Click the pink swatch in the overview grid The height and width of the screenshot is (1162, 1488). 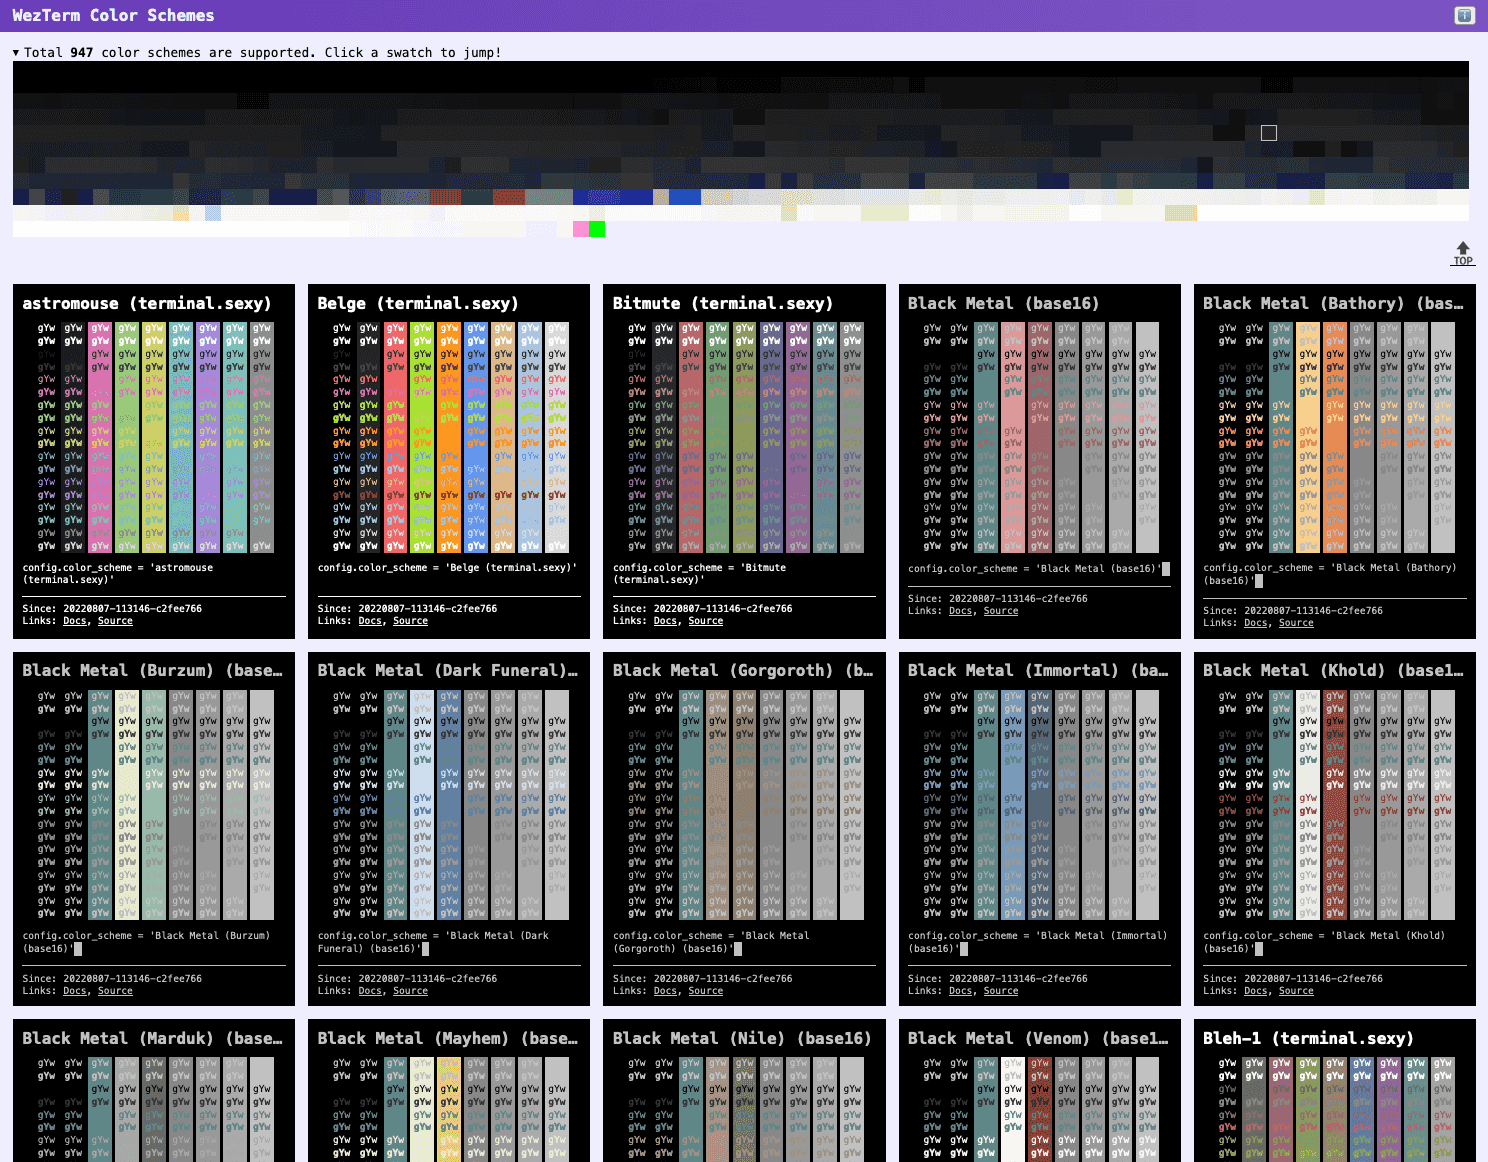[581, 229]
